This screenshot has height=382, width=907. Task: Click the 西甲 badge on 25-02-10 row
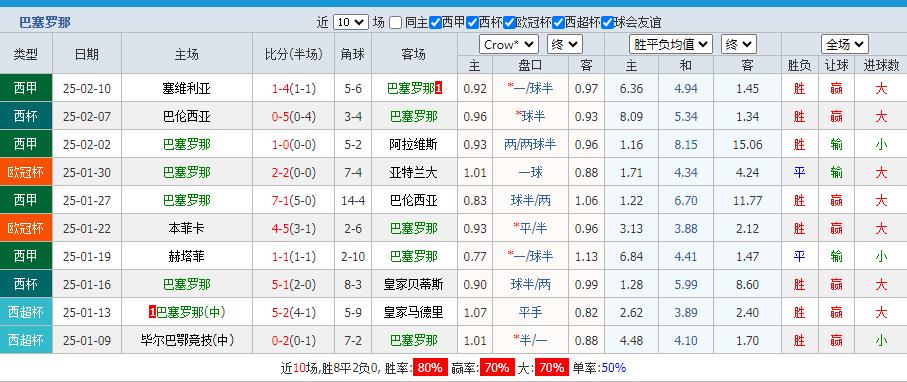tap(26, 88)
